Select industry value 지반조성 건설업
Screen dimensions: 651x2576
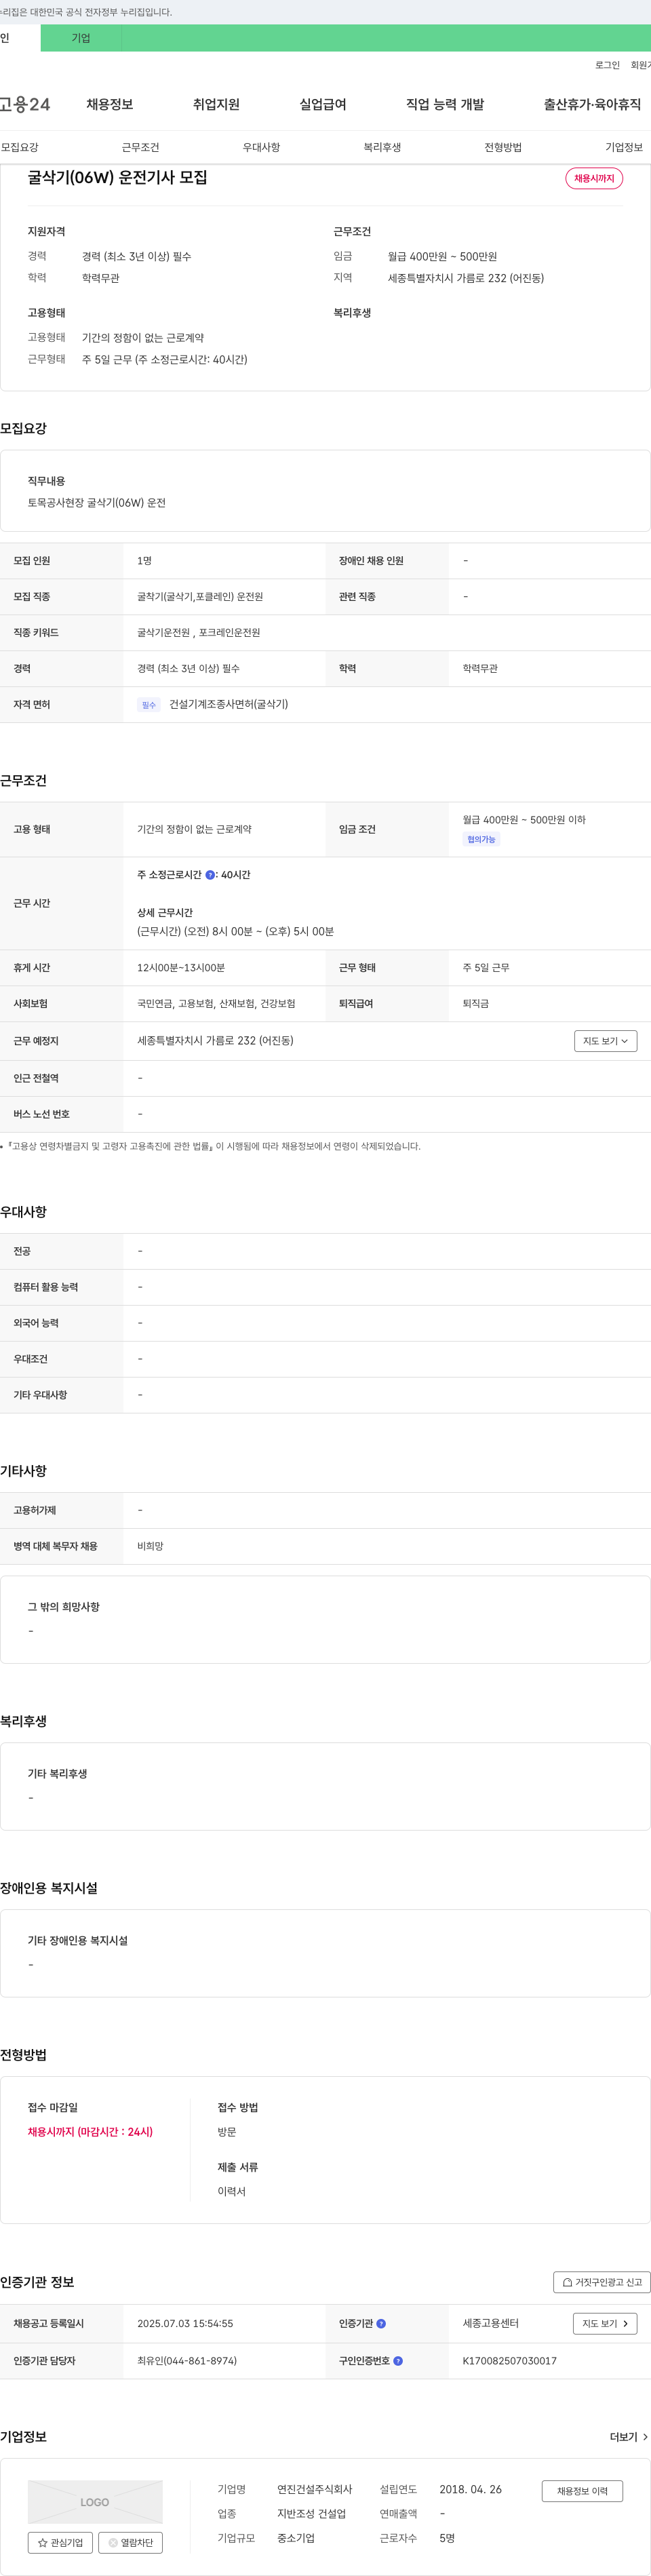[311, 2513]
